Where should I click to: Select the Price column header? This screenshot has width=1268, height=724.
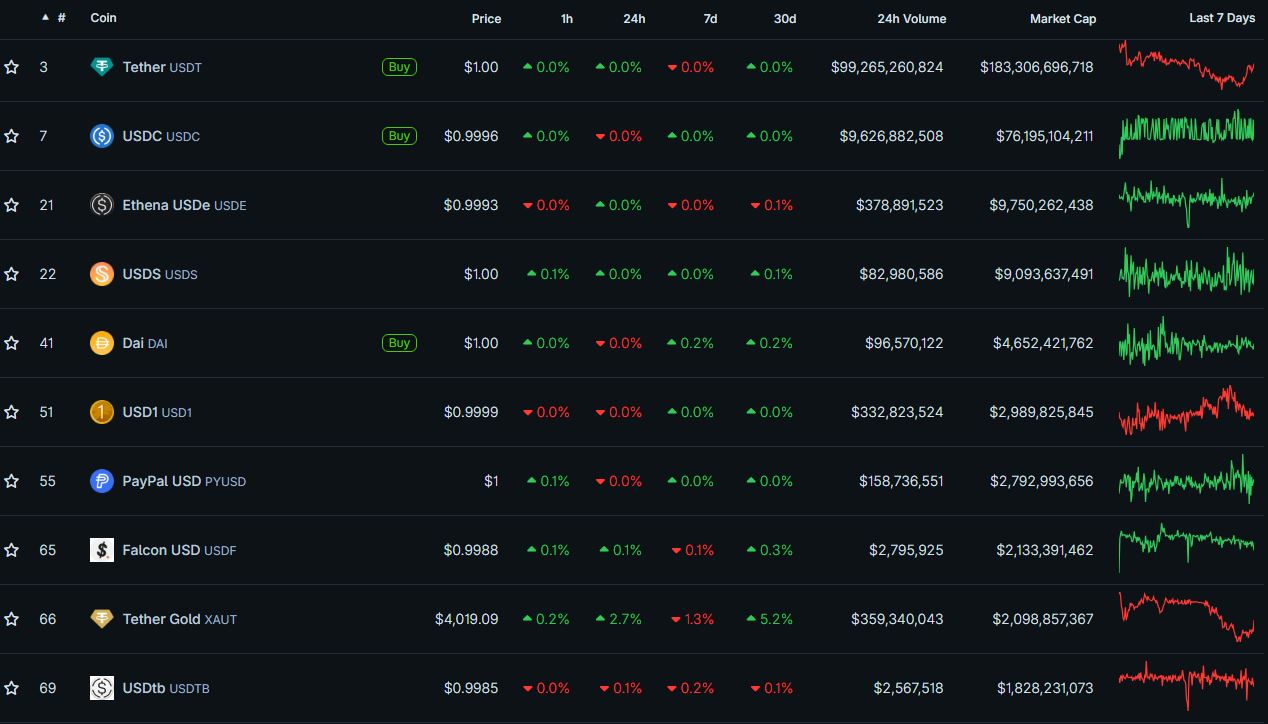coord(486,18)
